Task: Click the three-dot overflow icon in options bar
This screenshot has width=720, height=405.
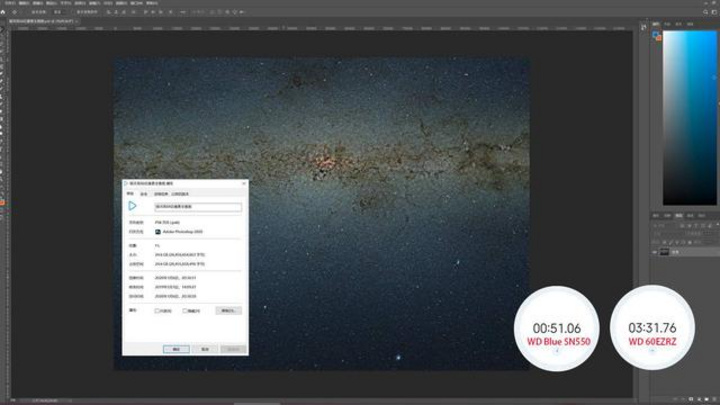Action: point(183,12)
